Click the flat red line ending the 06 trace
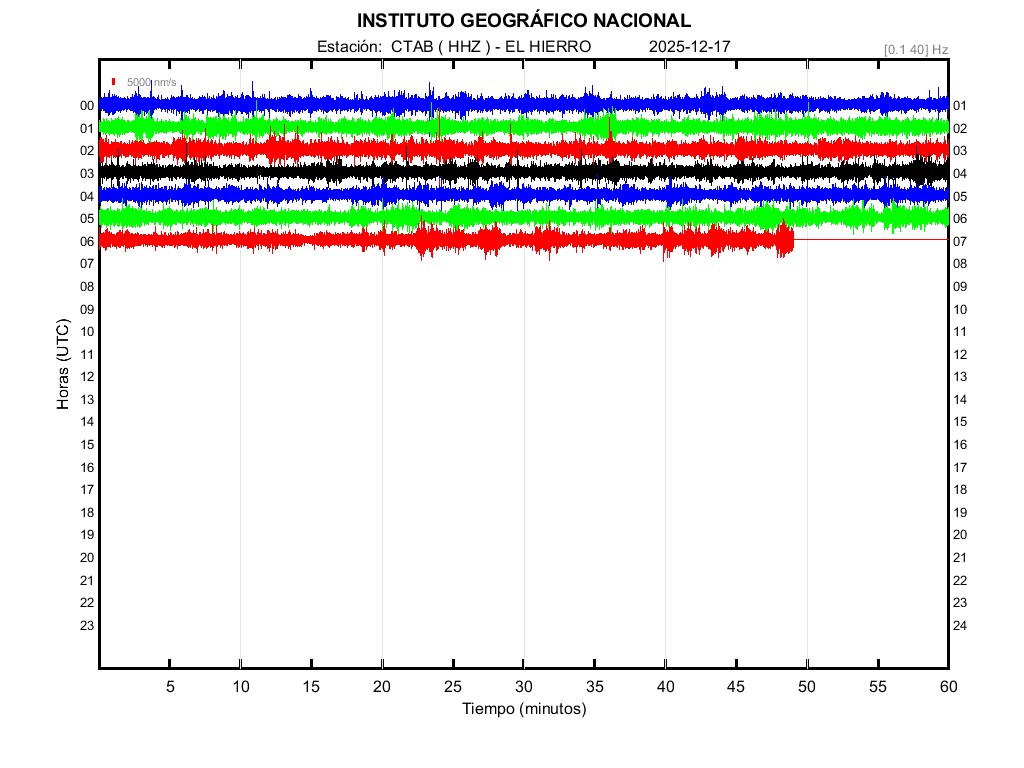 click(x=870, y=240)
